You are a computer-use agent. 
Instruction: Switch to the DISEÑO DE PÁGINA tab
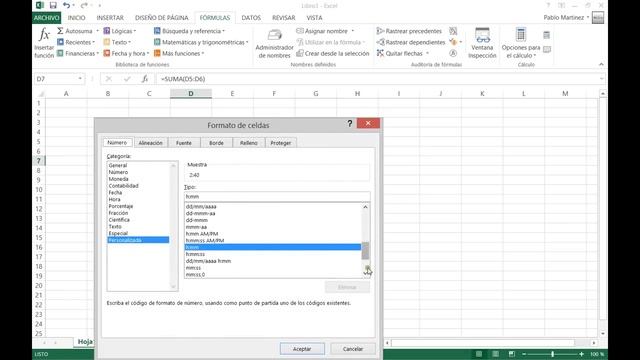tap(162, 18)
